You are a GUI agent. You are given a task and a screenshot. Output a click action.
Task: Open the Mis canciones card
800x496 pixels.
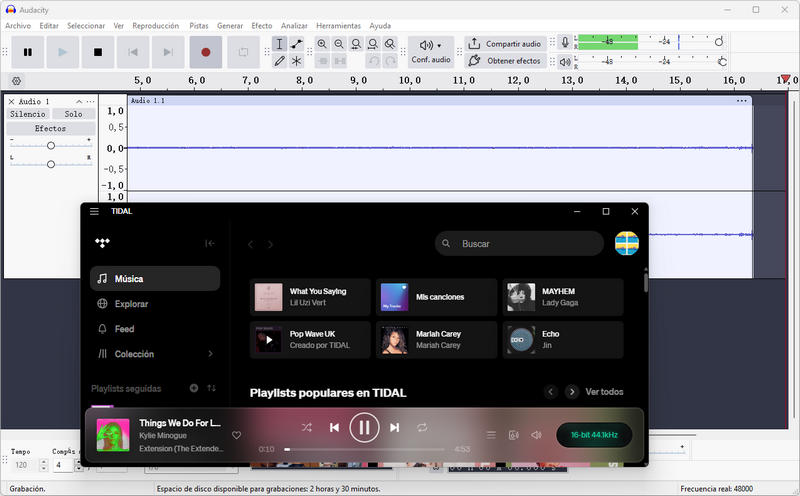436,297
